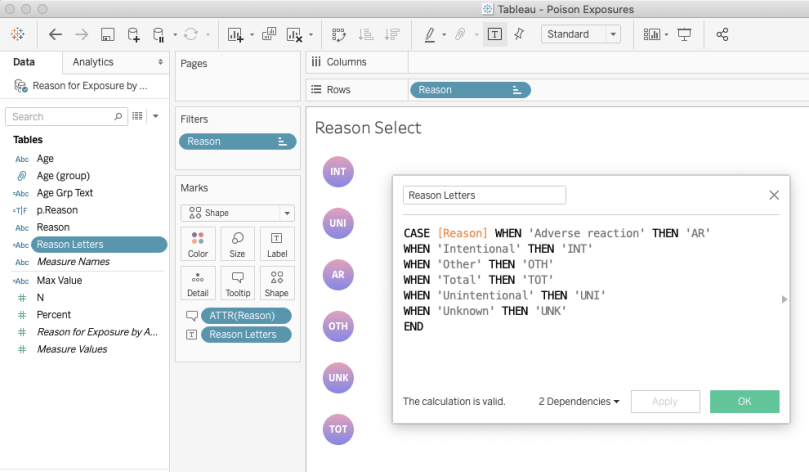Open the Color marks card
The height and width of the screenshot is (472, 809).
tap(198, 245)
